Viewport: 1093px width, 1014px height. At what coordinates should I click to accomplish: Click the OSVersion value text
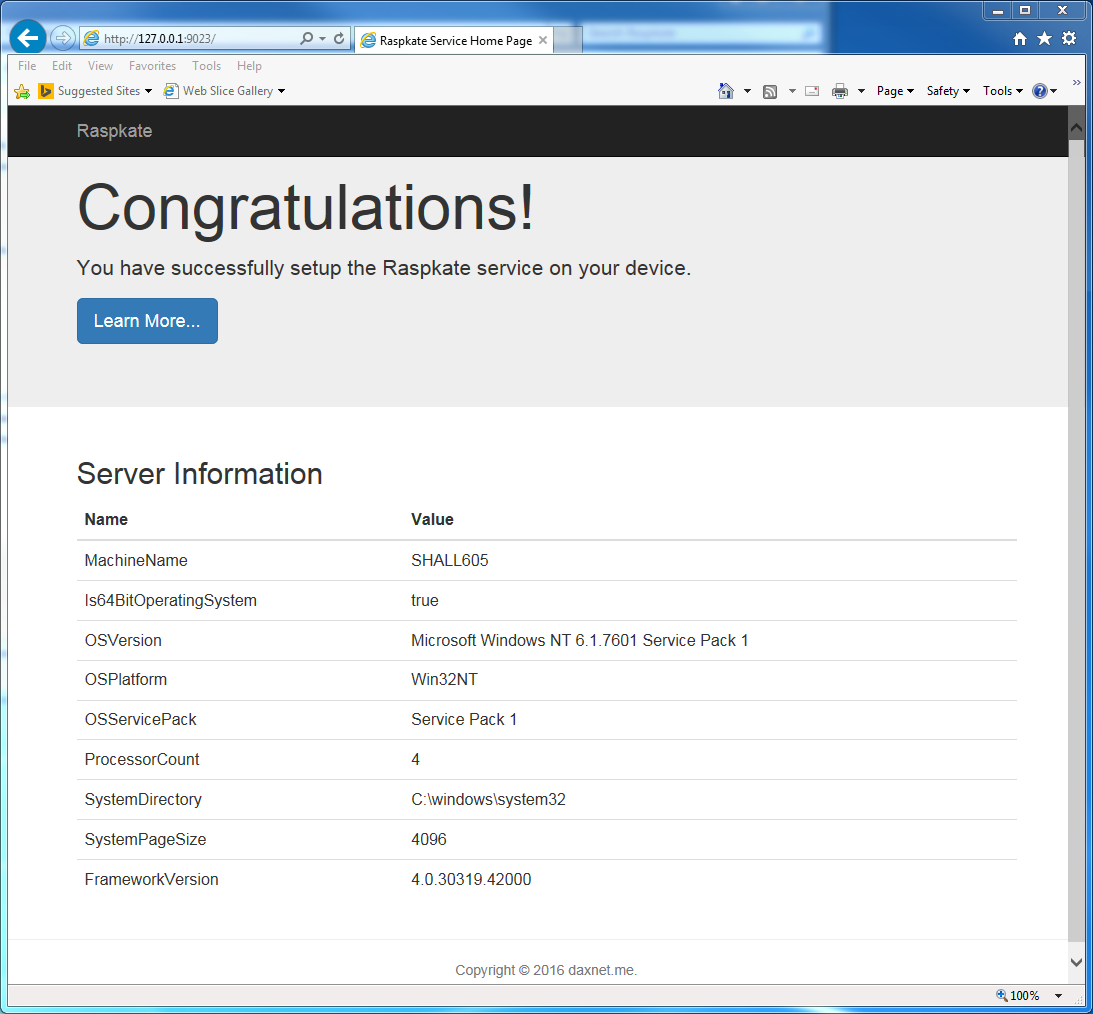[579, 640]
